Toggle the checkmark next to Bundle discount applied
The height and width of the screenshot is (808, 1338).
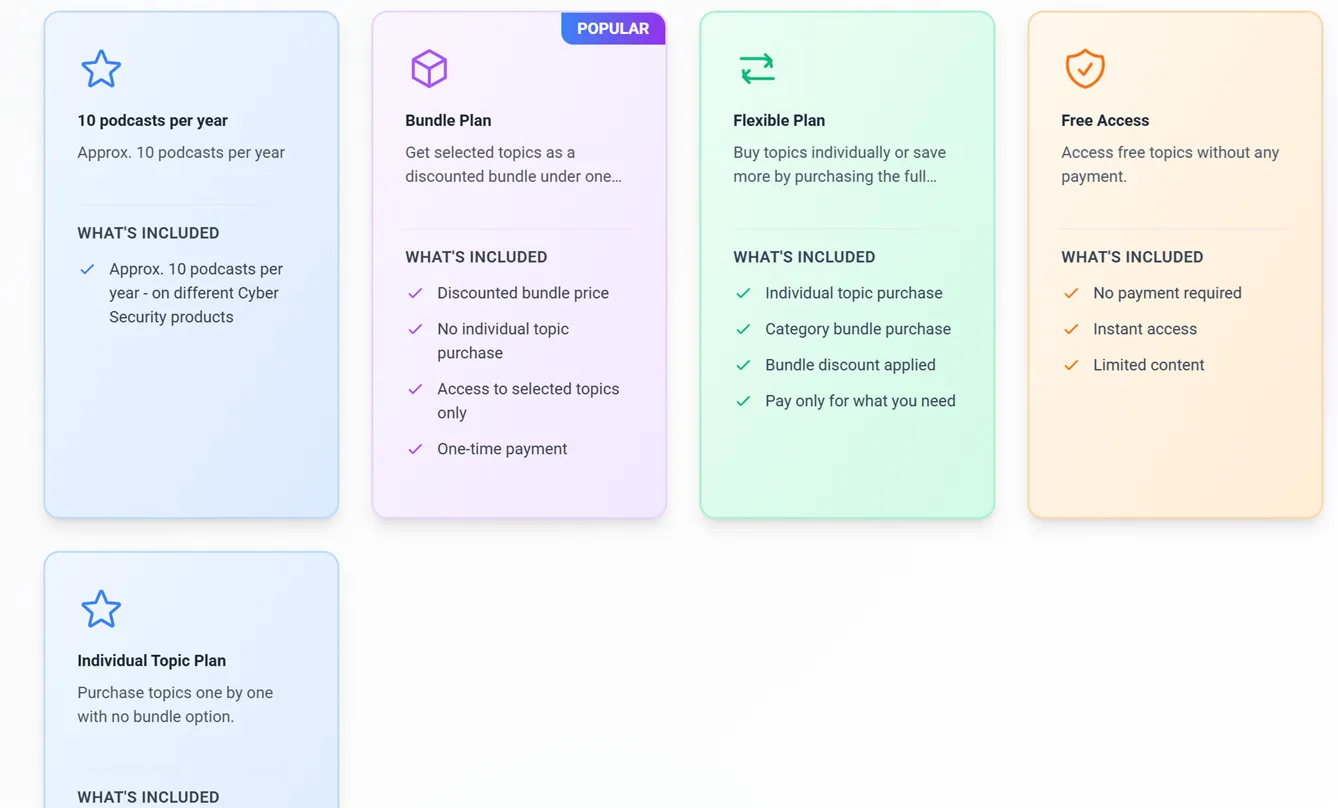(x=743, y=365)
